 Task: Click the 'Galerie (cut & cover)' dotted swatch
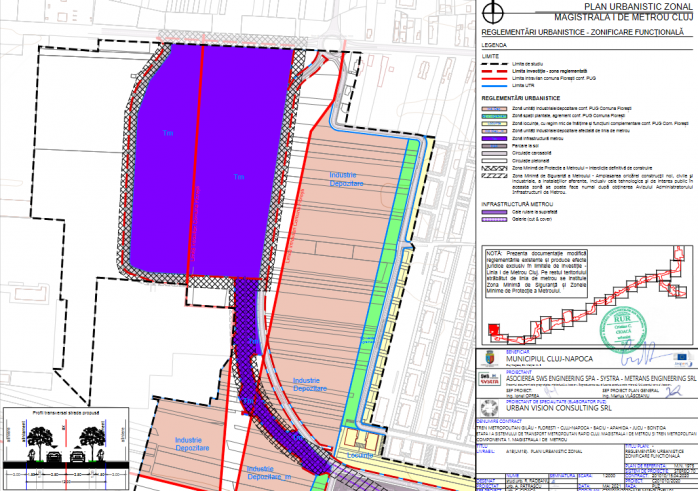494,219
